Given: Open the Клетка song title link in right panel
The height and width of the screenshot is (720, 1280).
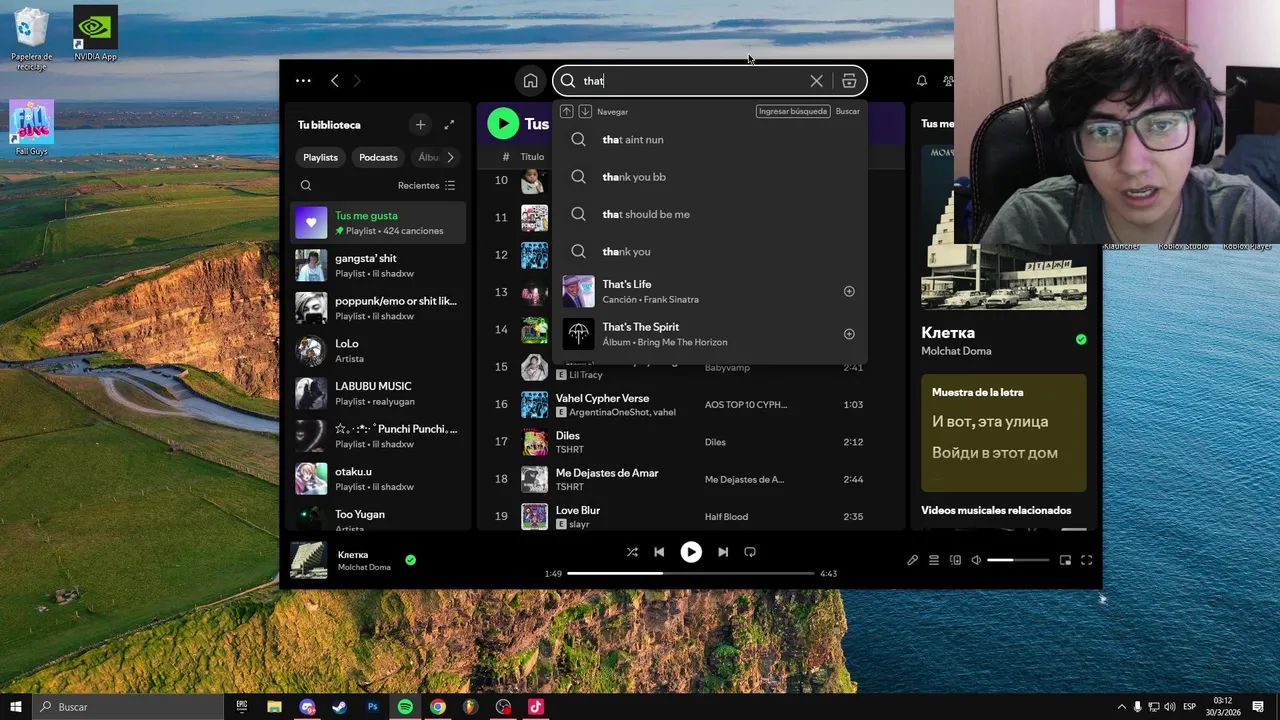Looking at the screenshot, I should pyautogui.click(x=948, y=333).
